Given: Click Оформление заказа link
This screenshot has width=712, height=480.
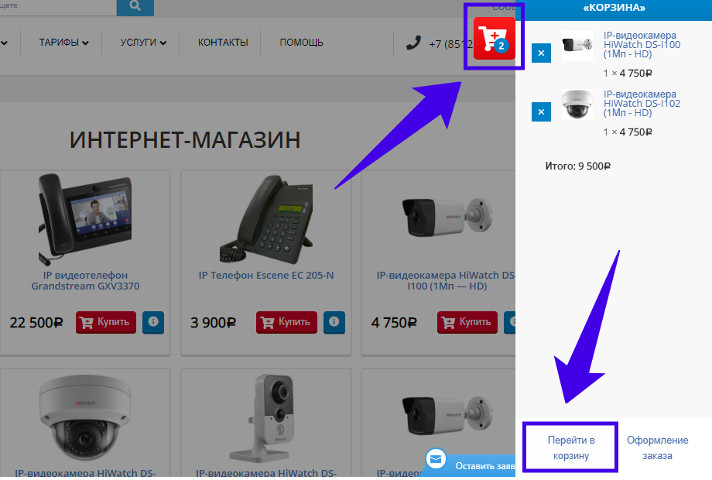Looking at the screenshot, I should [x=657, y=448].
